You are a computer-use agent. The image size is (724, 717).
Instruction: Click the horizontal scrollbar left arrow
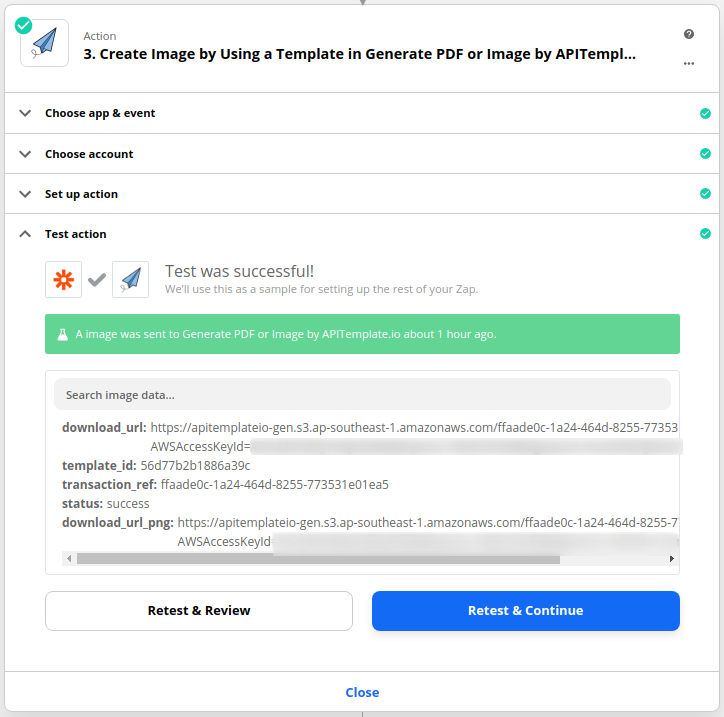pyautogui.click(x=69, y=559)
